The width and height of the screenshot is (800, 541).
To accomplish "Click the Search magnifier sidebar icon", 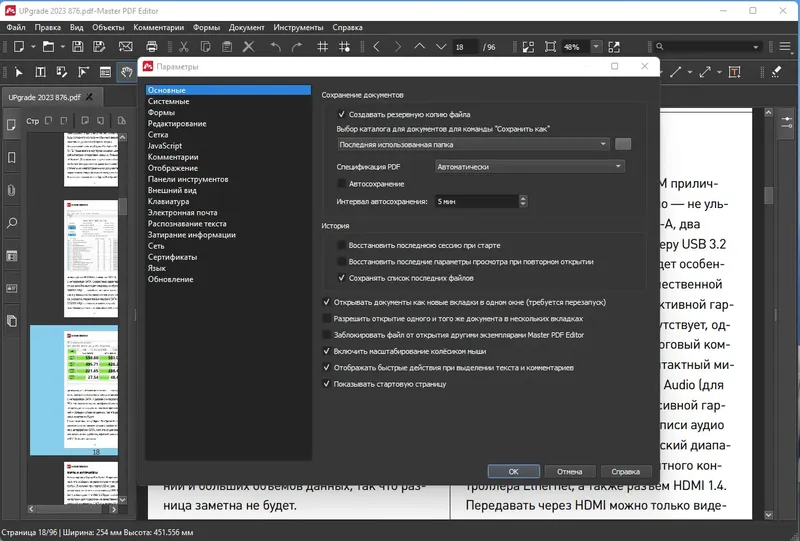I will (12, 223).
